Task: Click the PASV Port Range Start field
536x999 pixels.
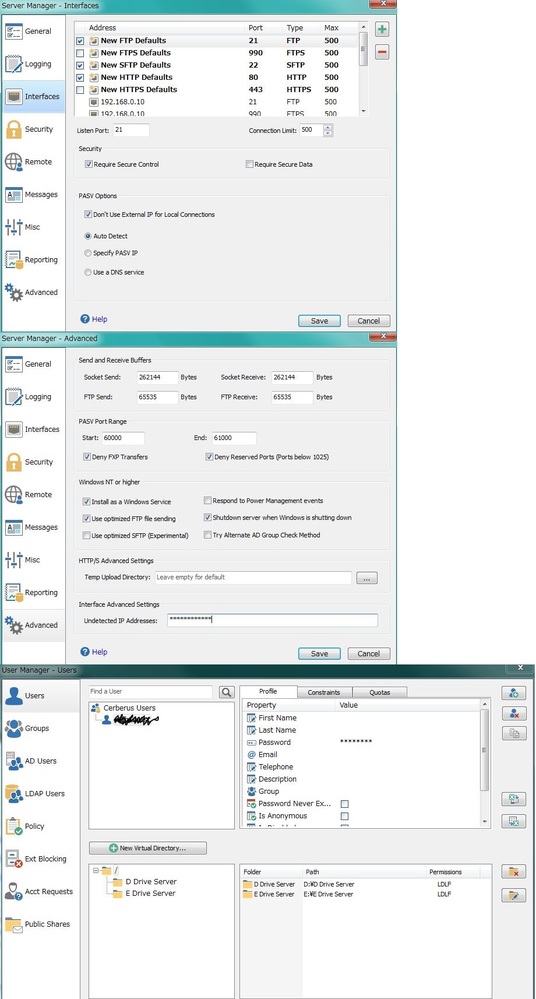Action: (x=123, y=438)
